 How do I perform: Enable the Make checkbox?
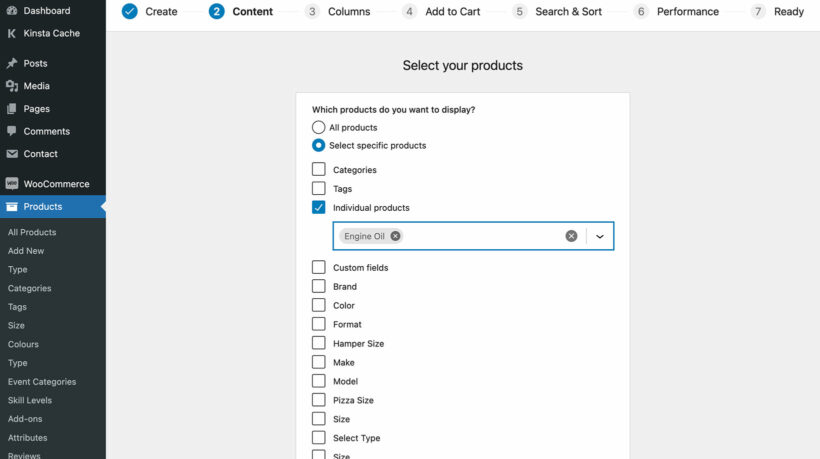pyautogui.click(x=318, y=362)
